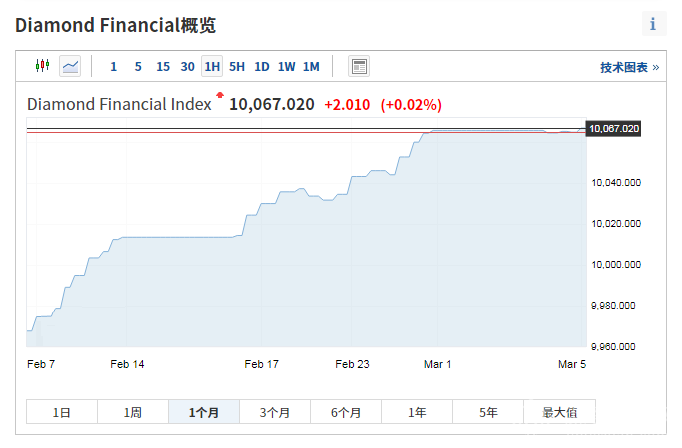The width and height of the screenshot is (682, 448).
Task: Show the 3个月 time range
Action: tap(275, 412)
